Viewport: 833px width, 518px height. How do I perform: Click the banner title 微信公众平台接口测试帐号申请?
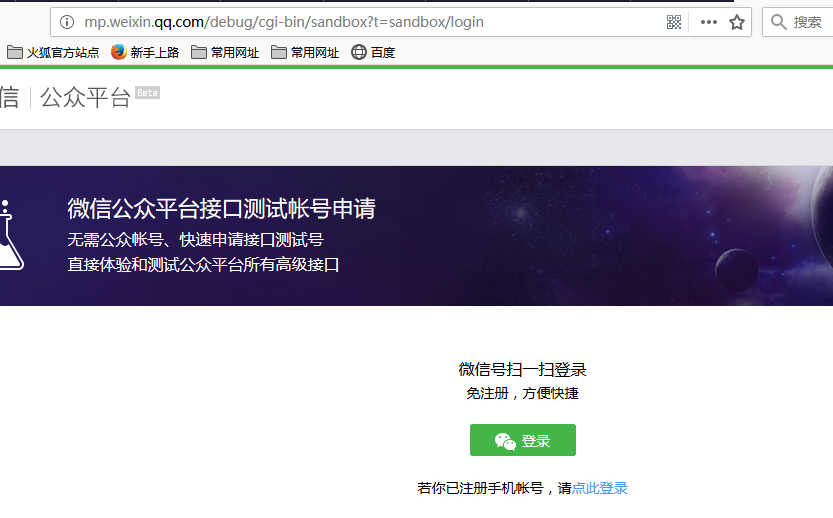pyautogui.click(x=222, y=208)
